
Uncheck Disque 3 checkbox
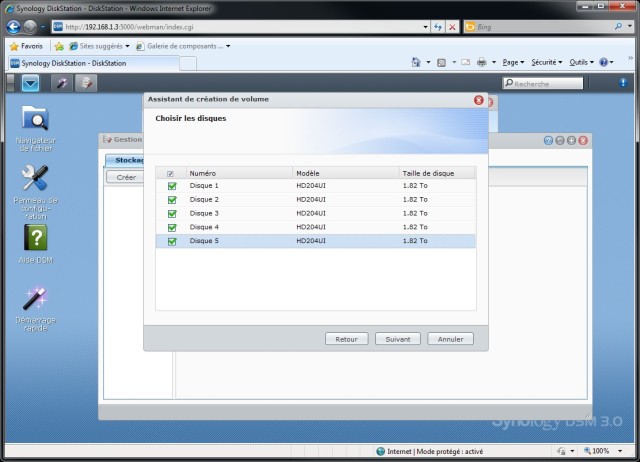click(x=172, y=214)
